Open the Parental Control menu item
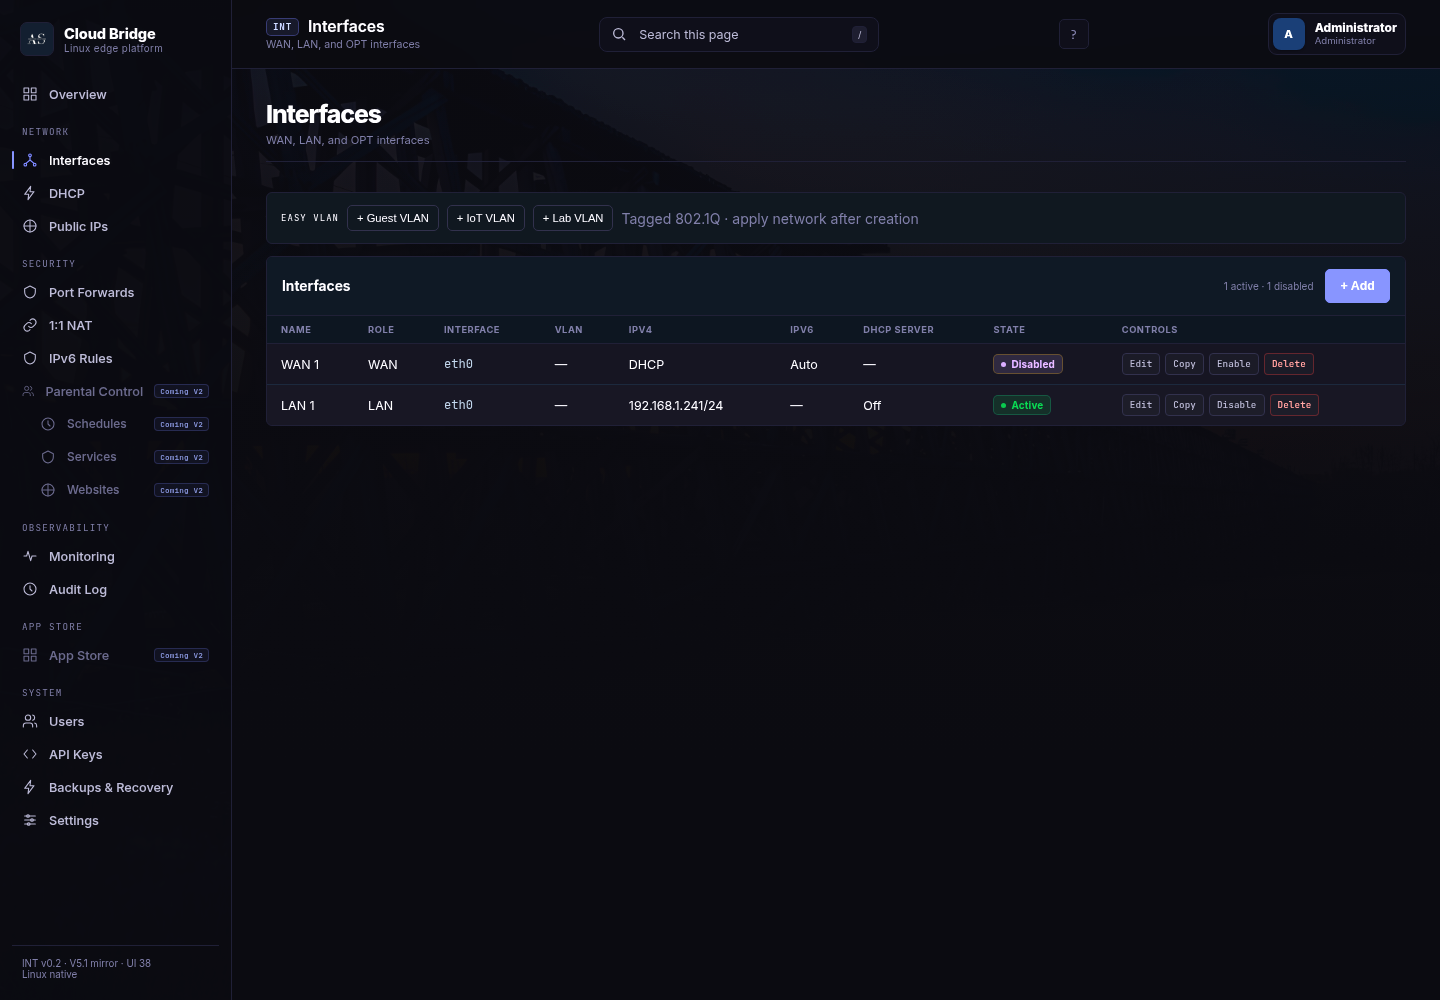The height and width of the screenshot is (1000, 1440). tap(115, 391)
